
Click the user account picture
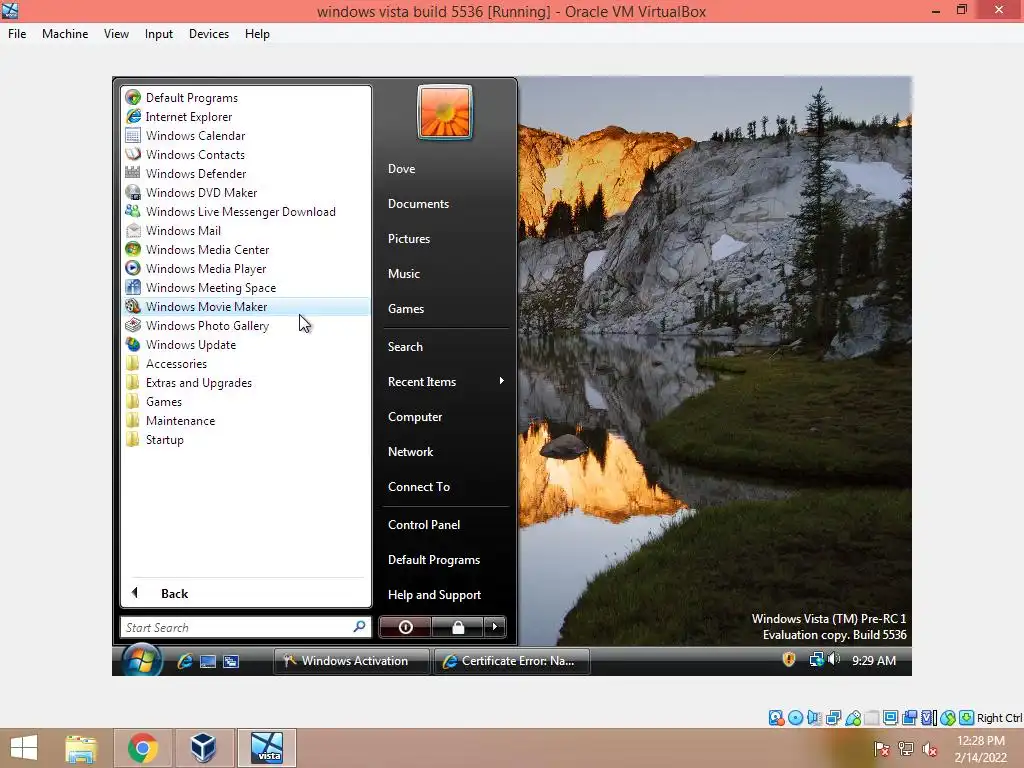(445, 112)
